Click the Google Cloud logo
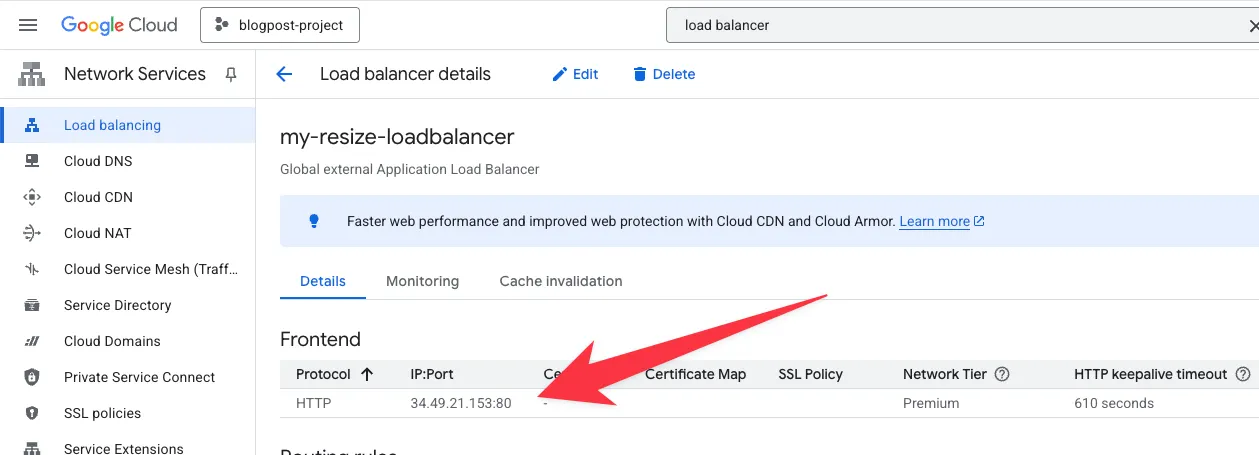 [x=119, y=25]
